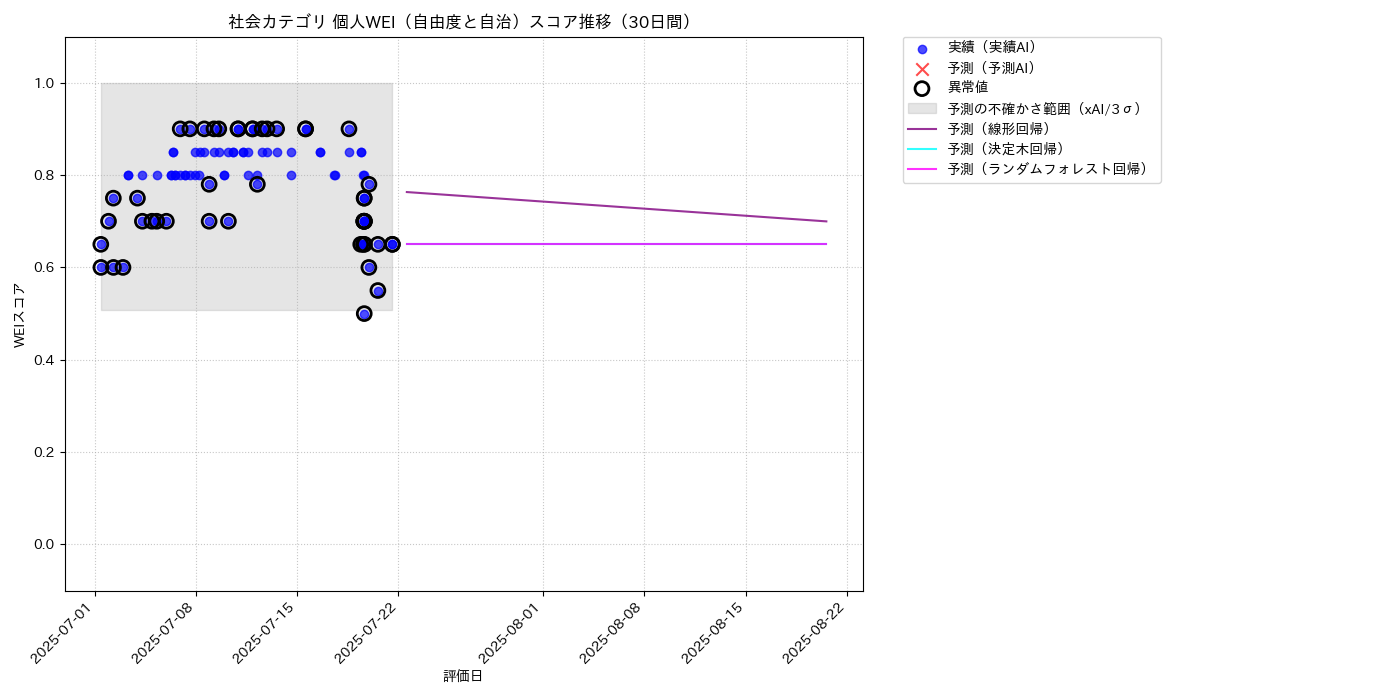
Task: Select the legend label 異常値
Action: click(x=968, y=88)
